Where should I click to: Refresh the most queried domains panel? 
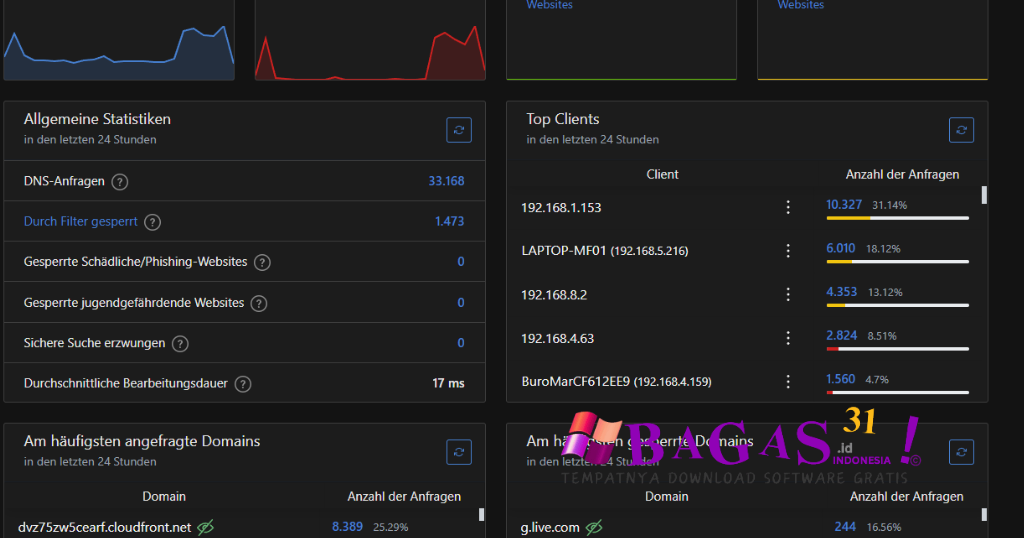458,452
